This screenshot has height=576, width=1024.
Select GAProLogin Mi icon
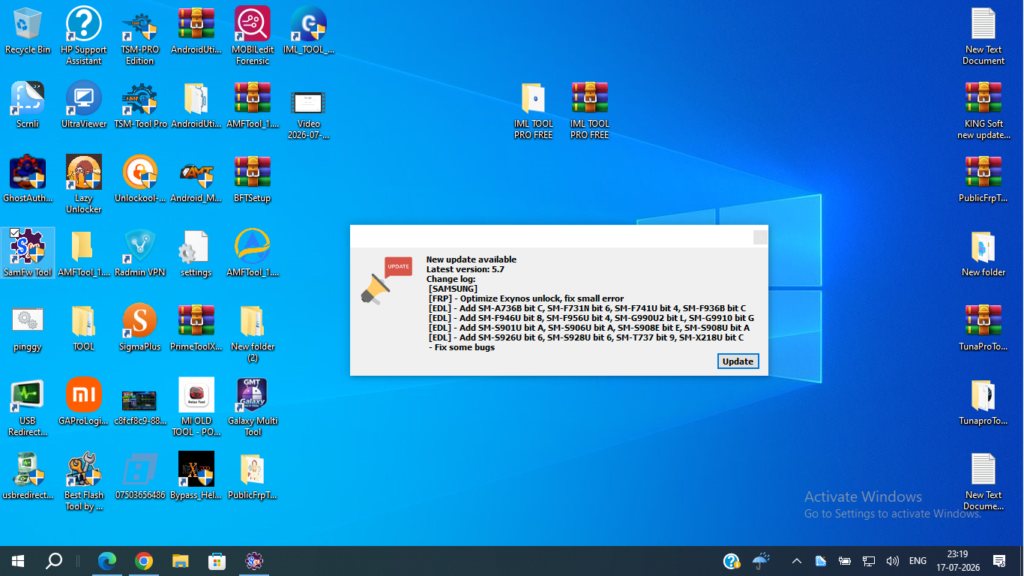click(x=84, y=402)
